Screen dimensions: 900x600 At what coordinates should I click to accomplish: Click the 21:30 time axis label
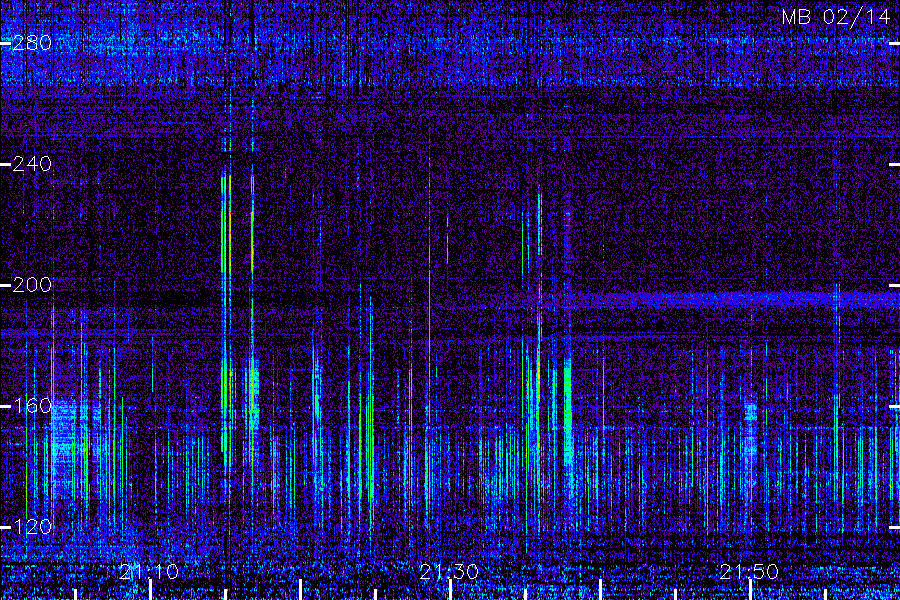click(x=449, y=572)
